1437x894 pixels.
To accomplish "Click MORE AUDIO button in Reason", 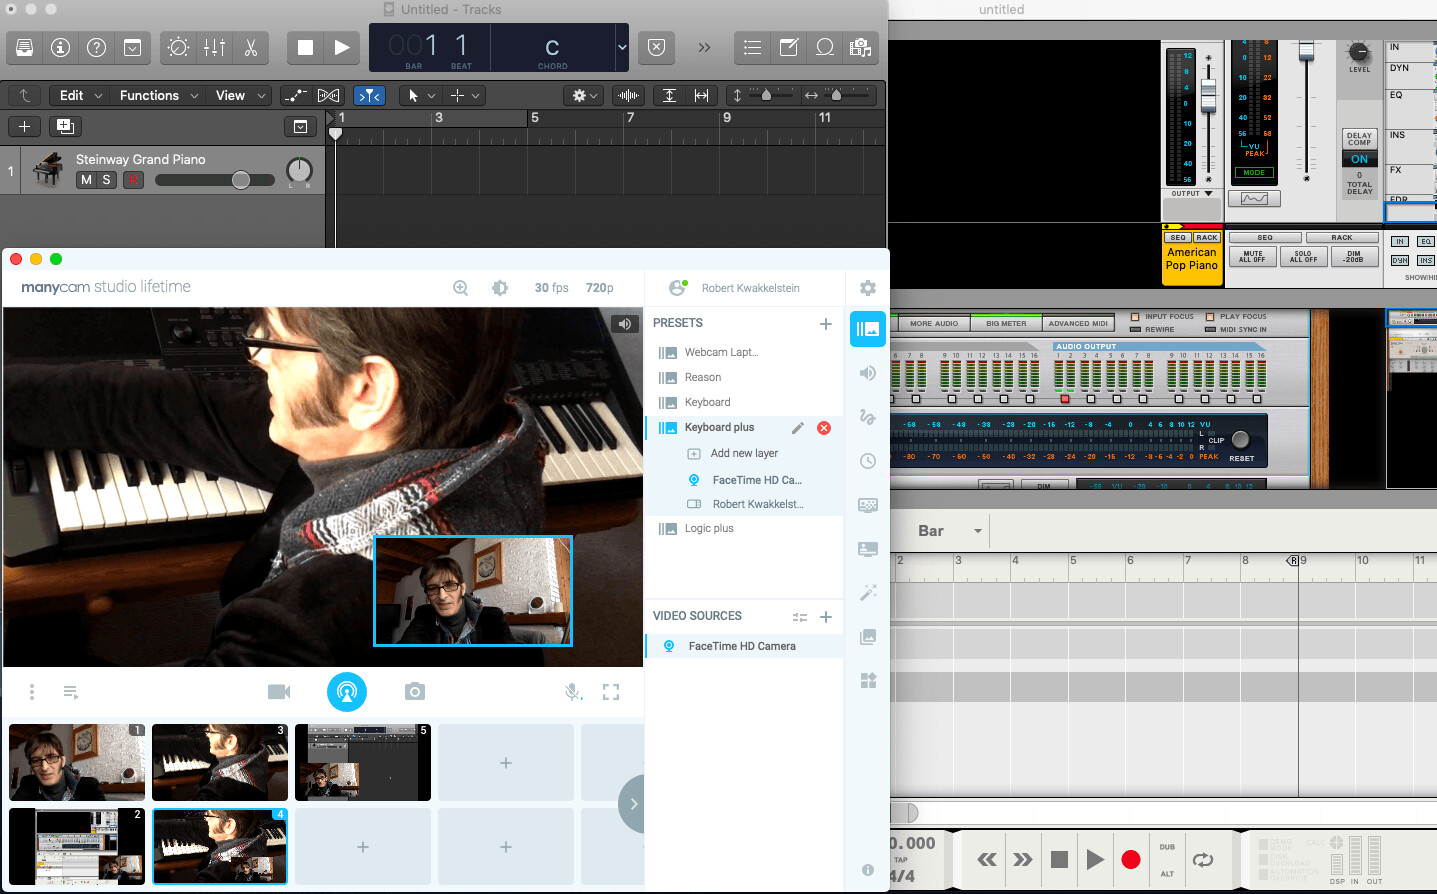I will [933, 324].
